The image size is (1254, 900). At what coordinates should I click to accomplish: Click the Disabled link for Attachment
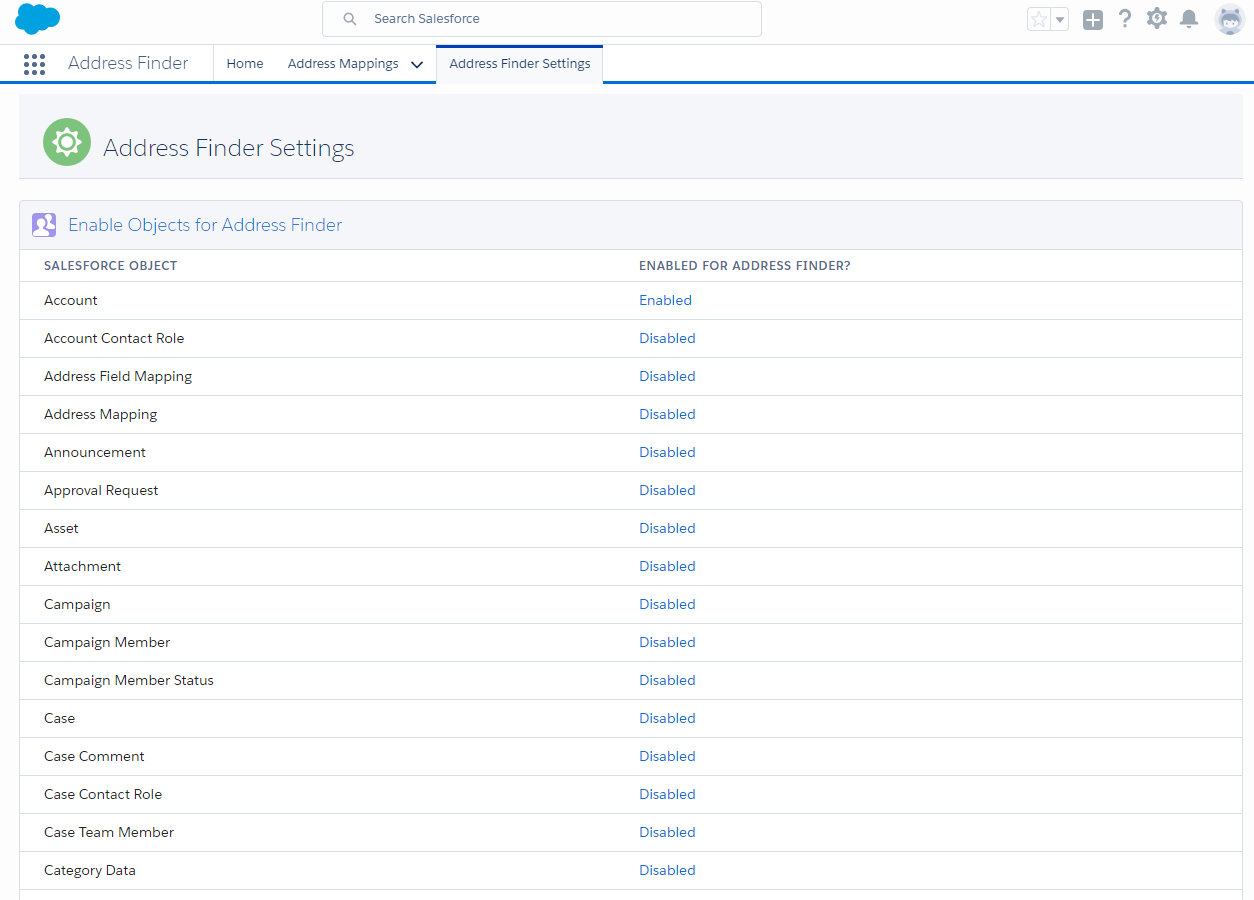click(x=667, y=566)
